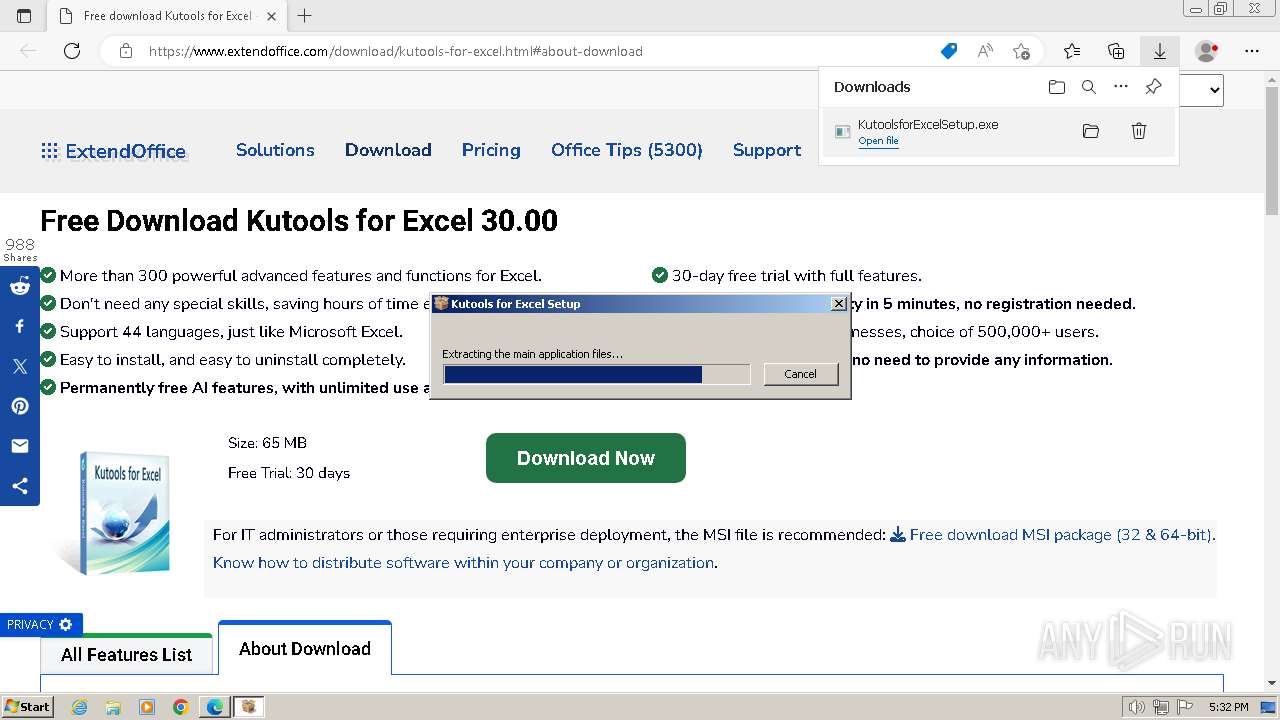The width and height of the screenshot is (1280, 720).
Task: Open Chrome from taskbar
Action: pos(180,707)
